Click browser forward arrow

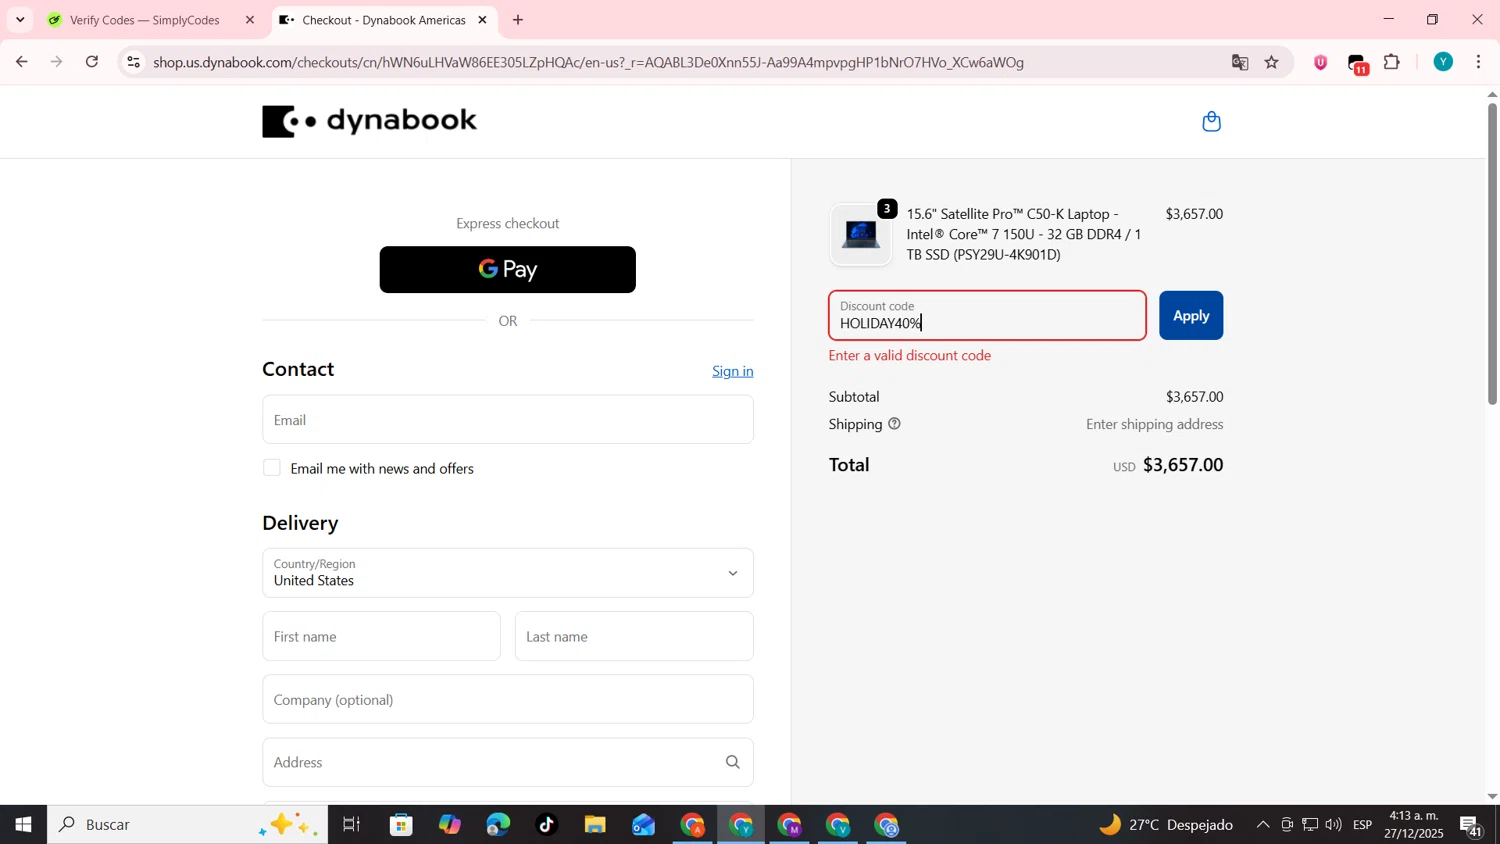[x=57, y=62]
